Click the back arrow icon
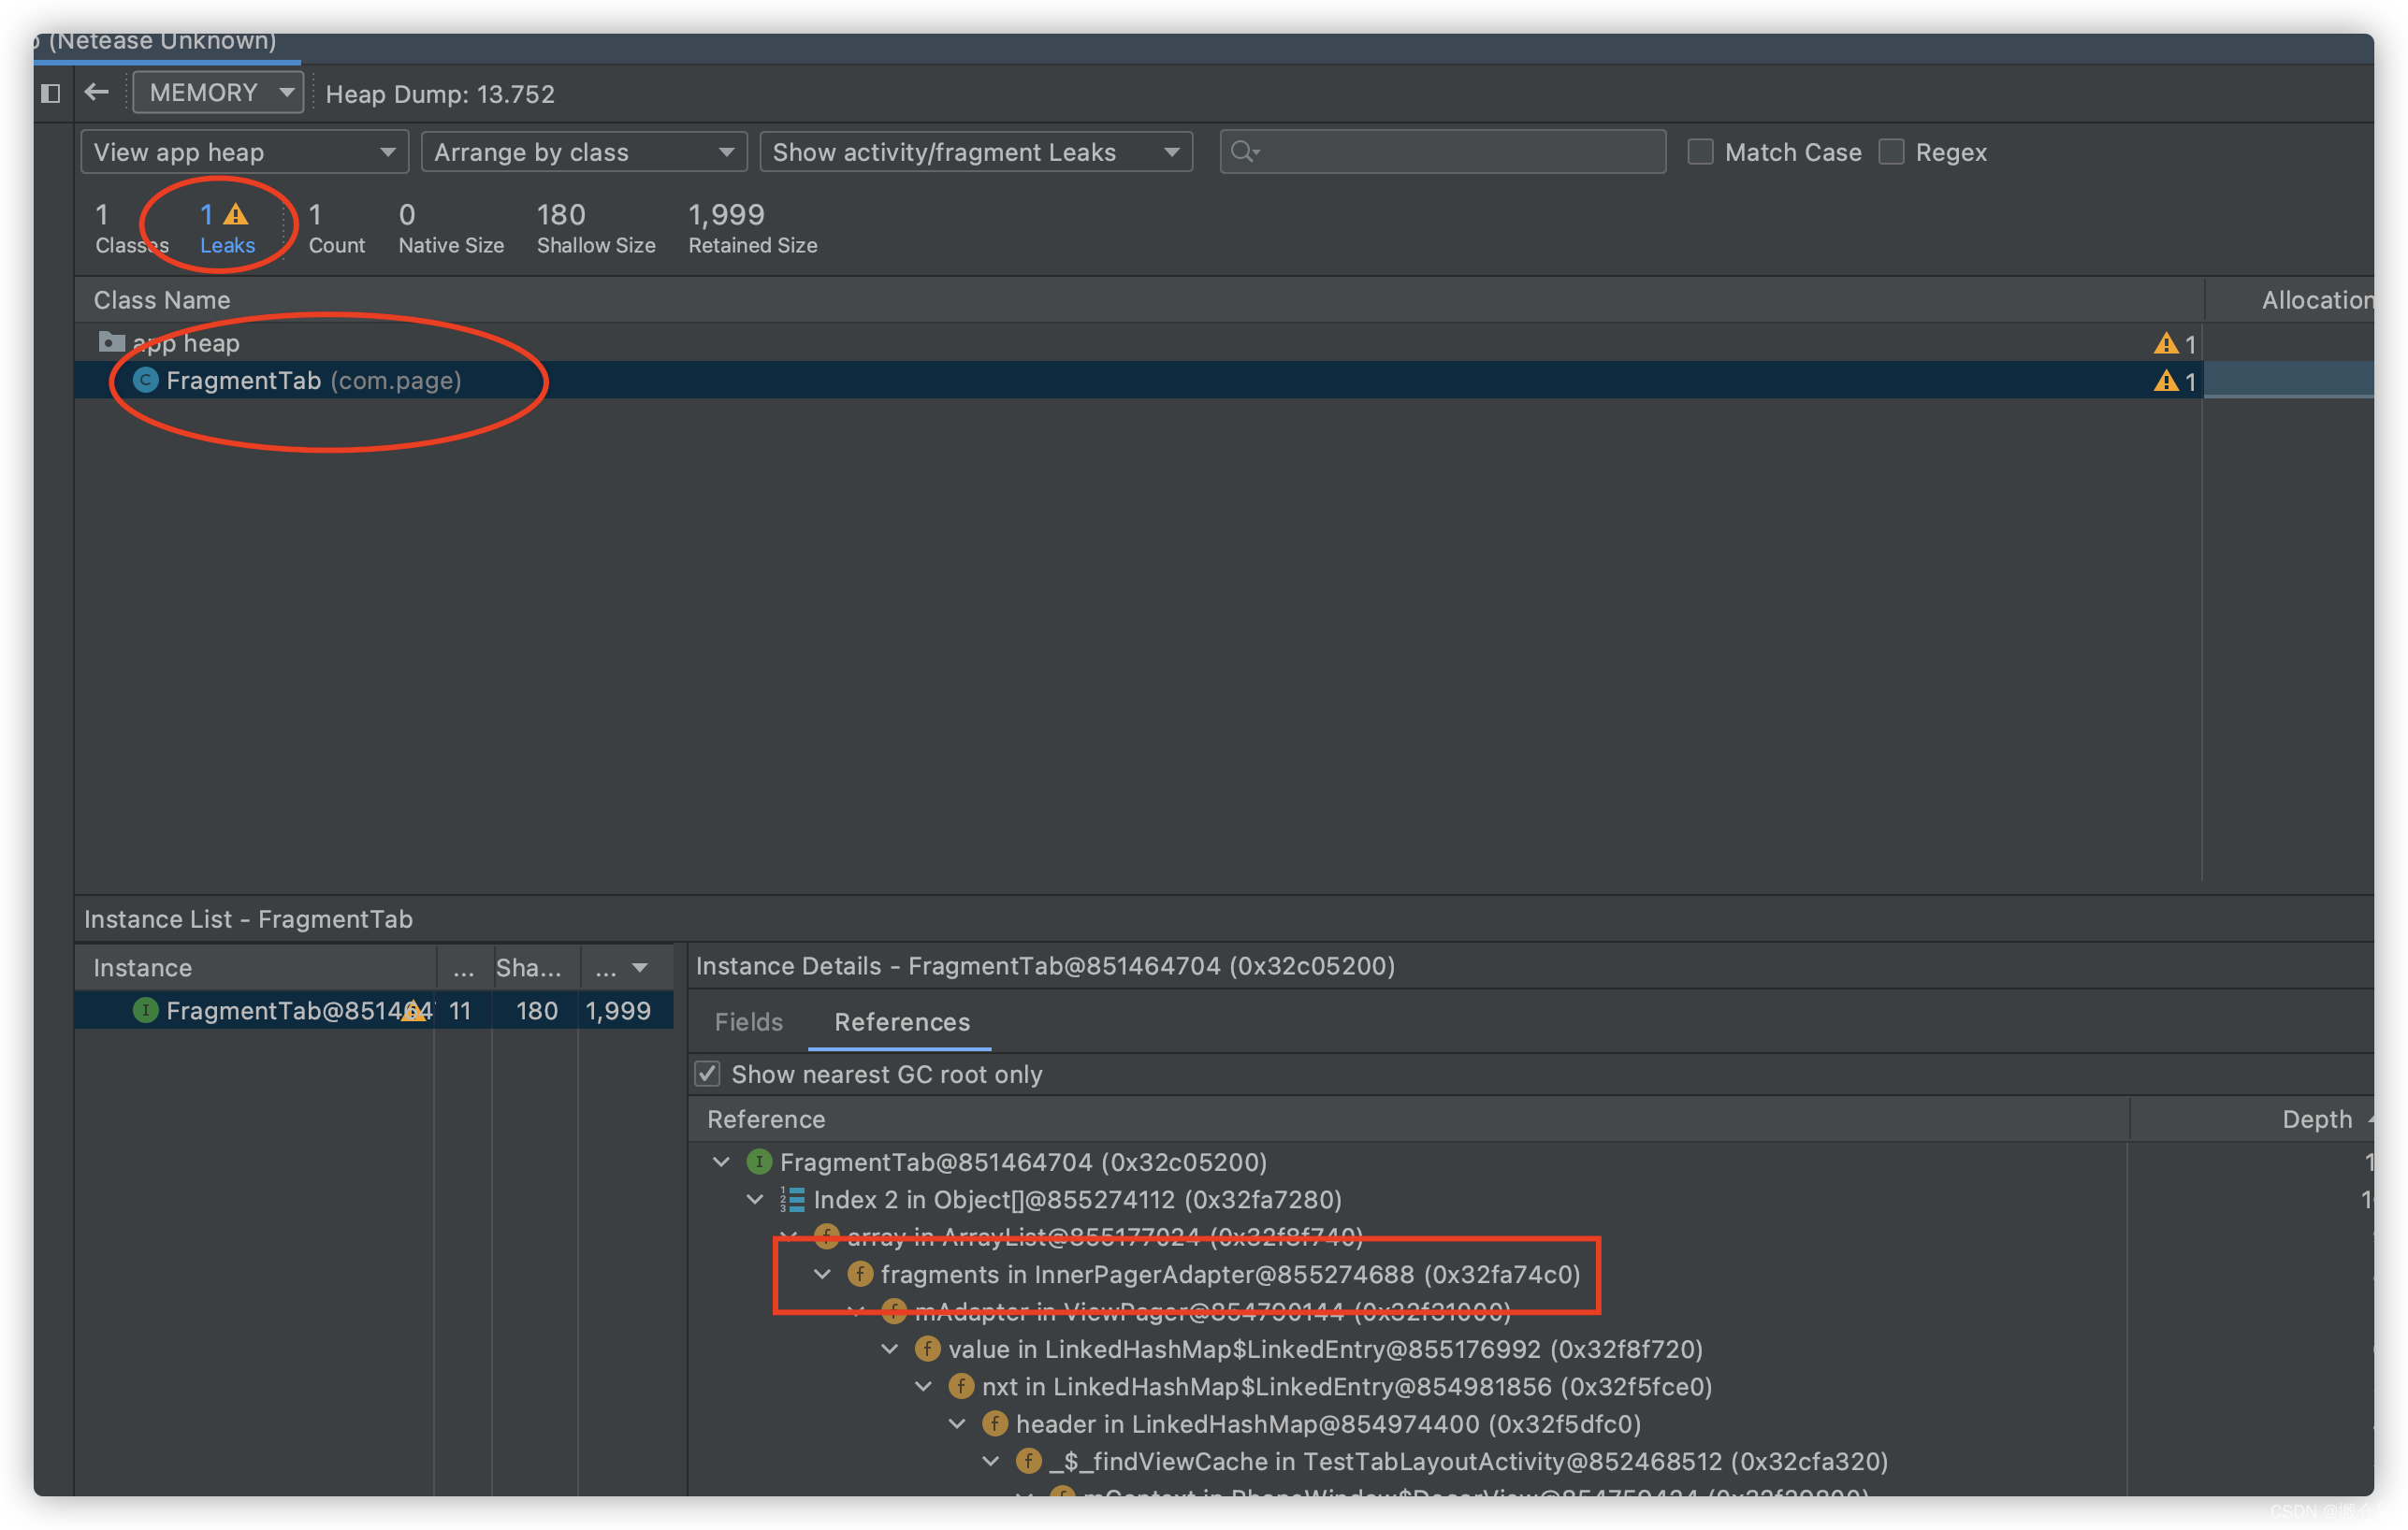The height and width of the screenshot is (1530, 2408). pos(97,92)
